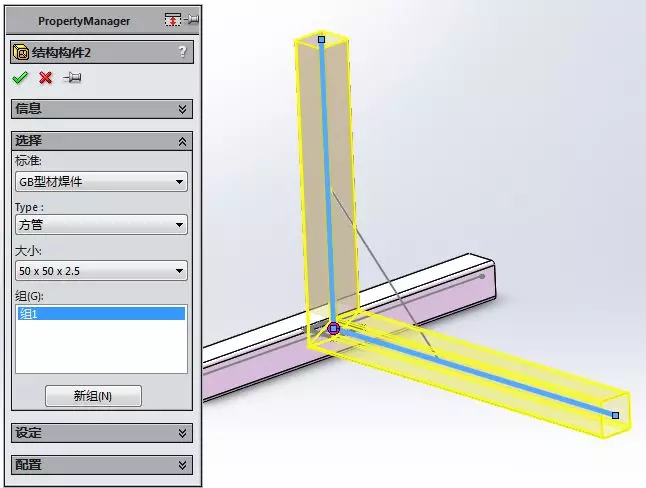
Task: Click the top endpoint of the vertical sketch line
Action: [322, 40]
